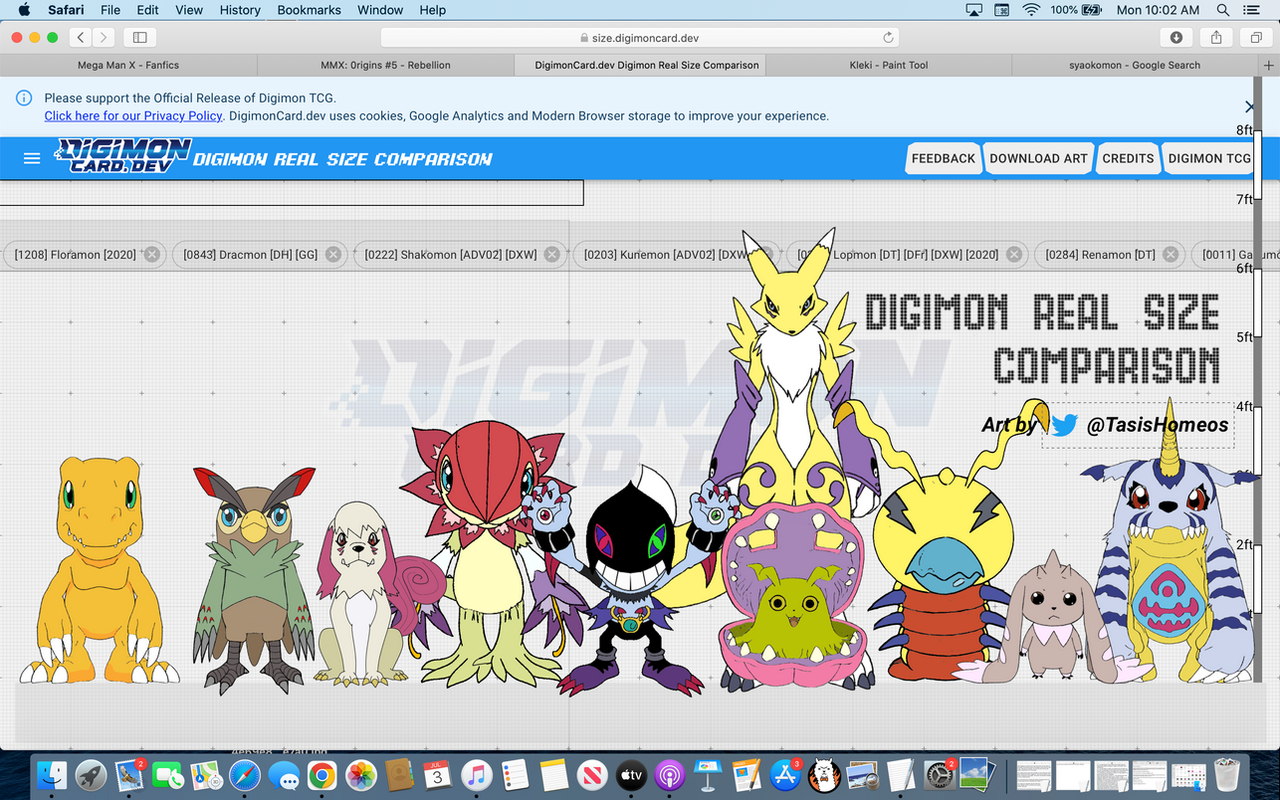Viewport: 1280px width, 800px height.
Task: Click the DigimonCard.dev logo
Action: (123, 156)
